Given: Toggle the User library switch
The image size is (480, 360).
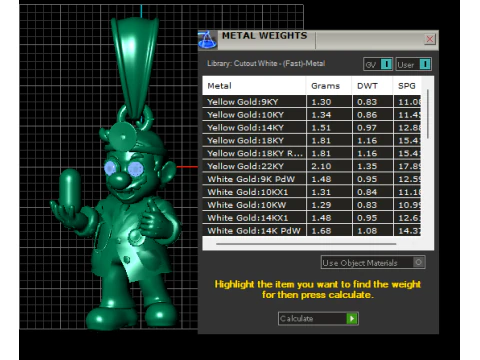Looking at the screenshot, I should click(414, 64).
